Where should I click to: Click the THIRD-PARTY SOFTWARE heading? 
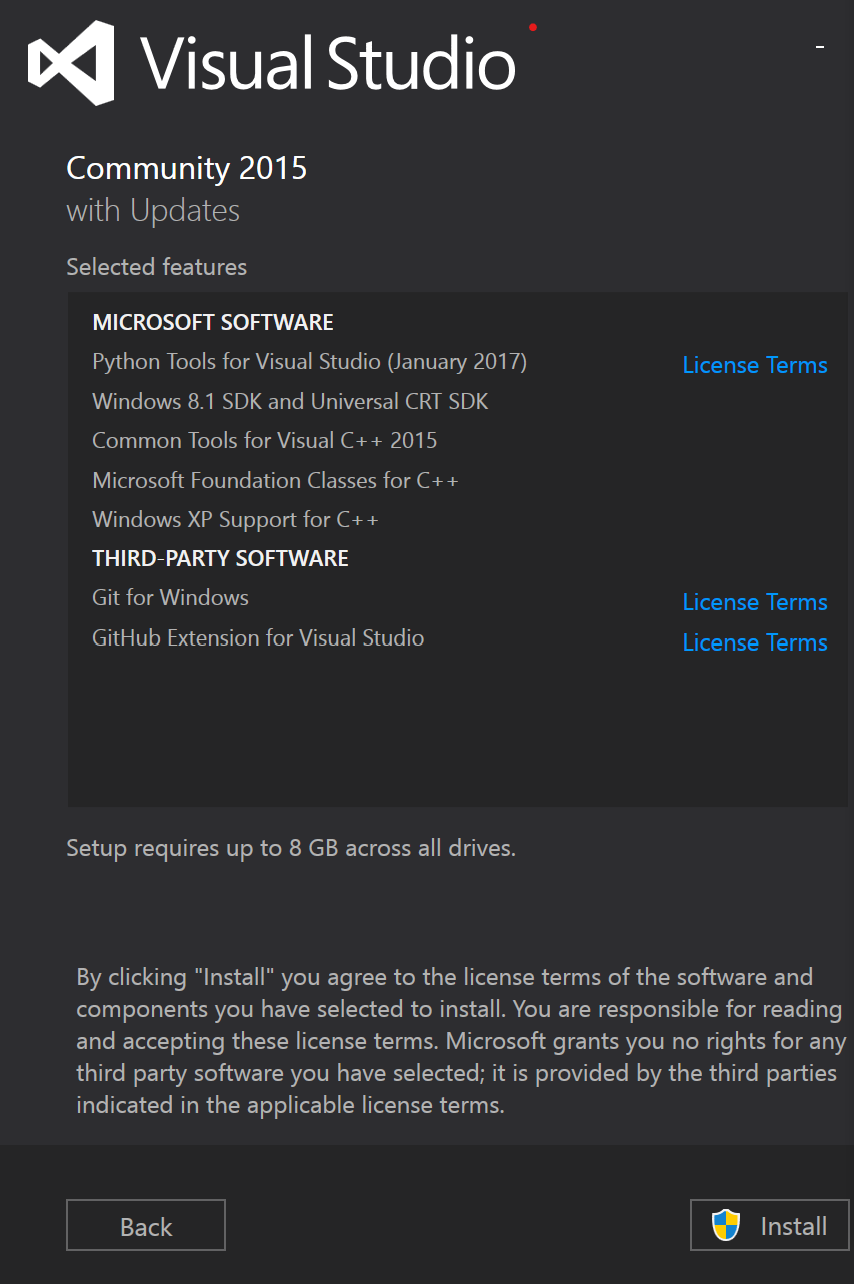[x=220, y=558]
